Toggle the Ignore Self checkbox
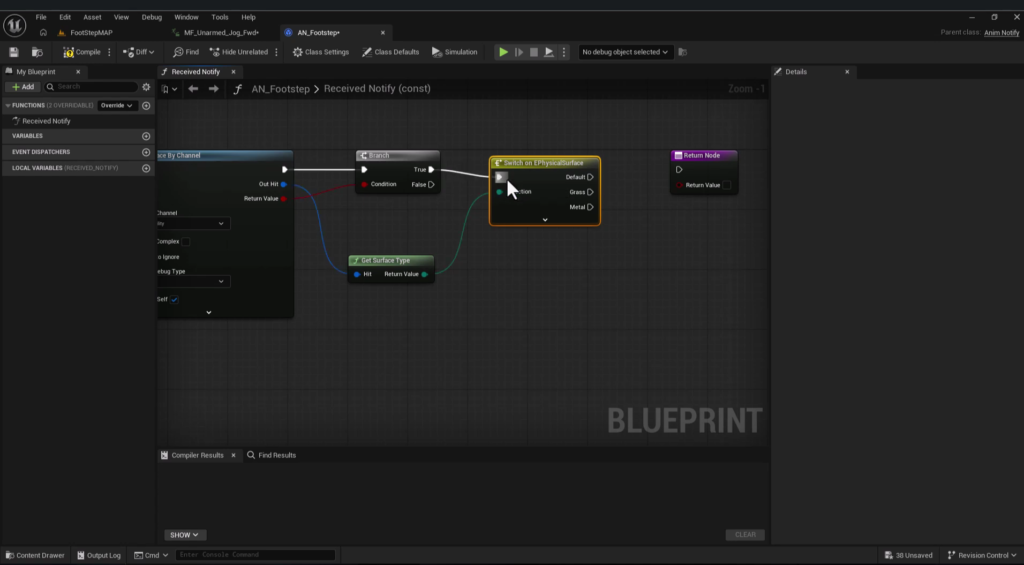1024x565 pixels. (174, 300)
